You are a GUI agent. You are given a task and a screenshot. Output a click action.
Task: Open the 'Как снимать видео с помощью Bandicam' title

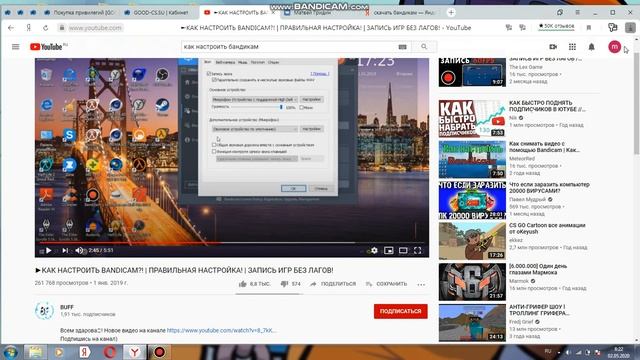pyautogui.click(x=544, y=147)
